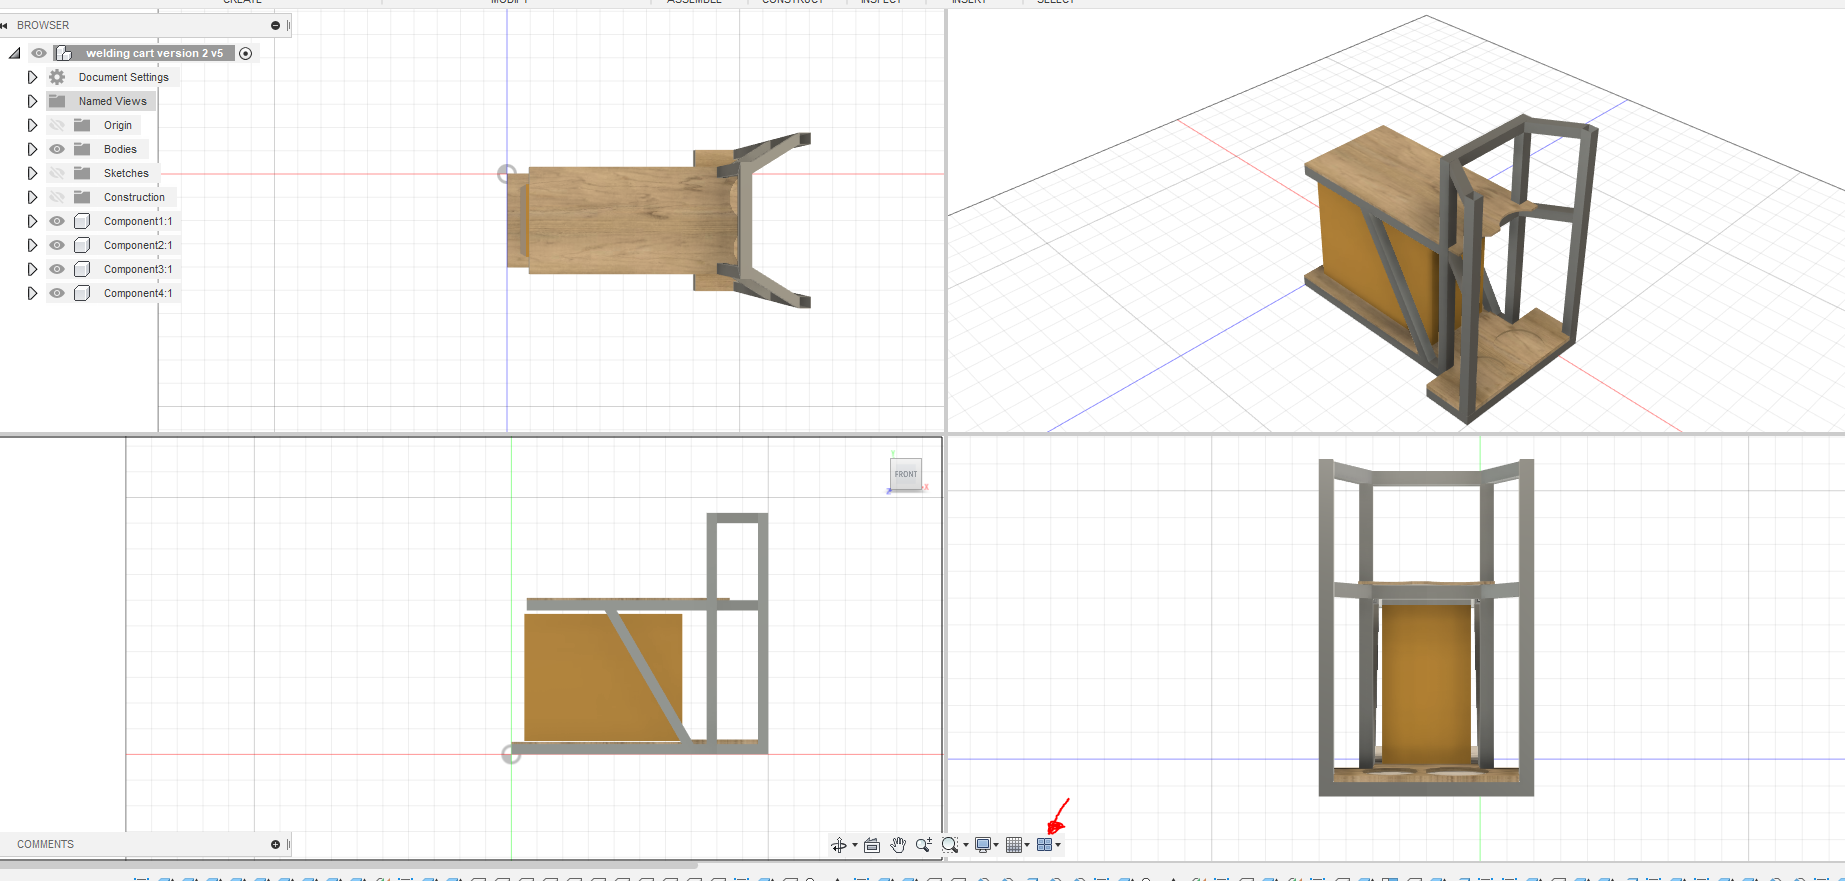Activate the welding cart root component radio
Viewport: 1845px width, 881px height.
pyautogui.click(x=246, y=53)
